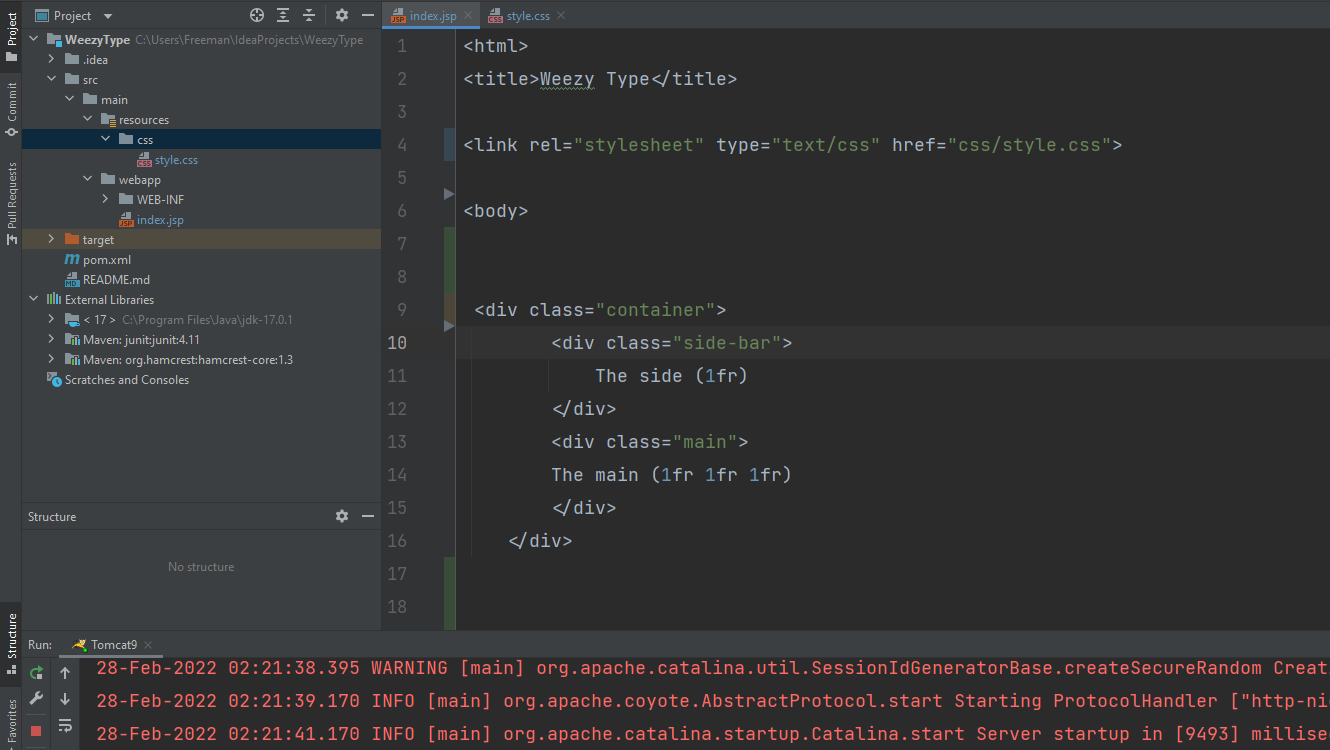Click the div class="main" line
The height and width of the screenshot is (750, 1330).
[650, 442]
